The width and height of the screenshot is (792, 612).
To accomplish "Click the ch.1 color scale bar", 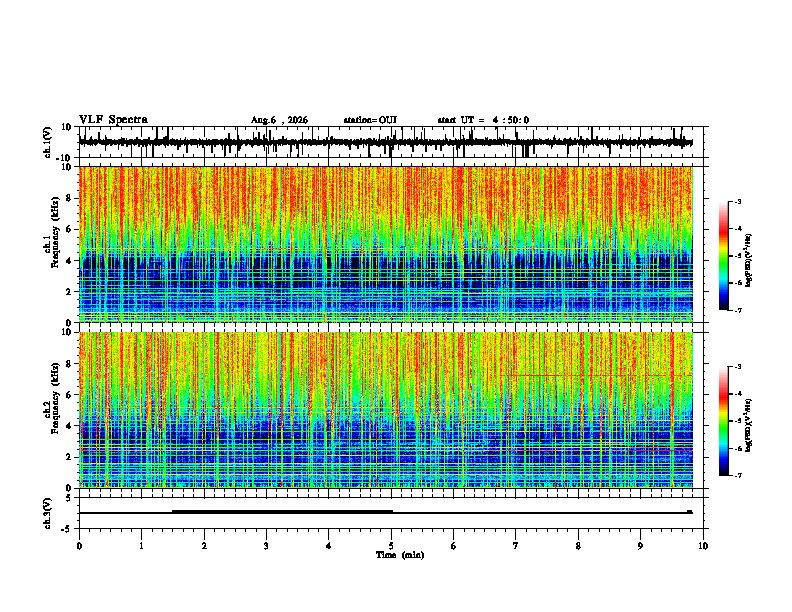I will coord(724,256).
